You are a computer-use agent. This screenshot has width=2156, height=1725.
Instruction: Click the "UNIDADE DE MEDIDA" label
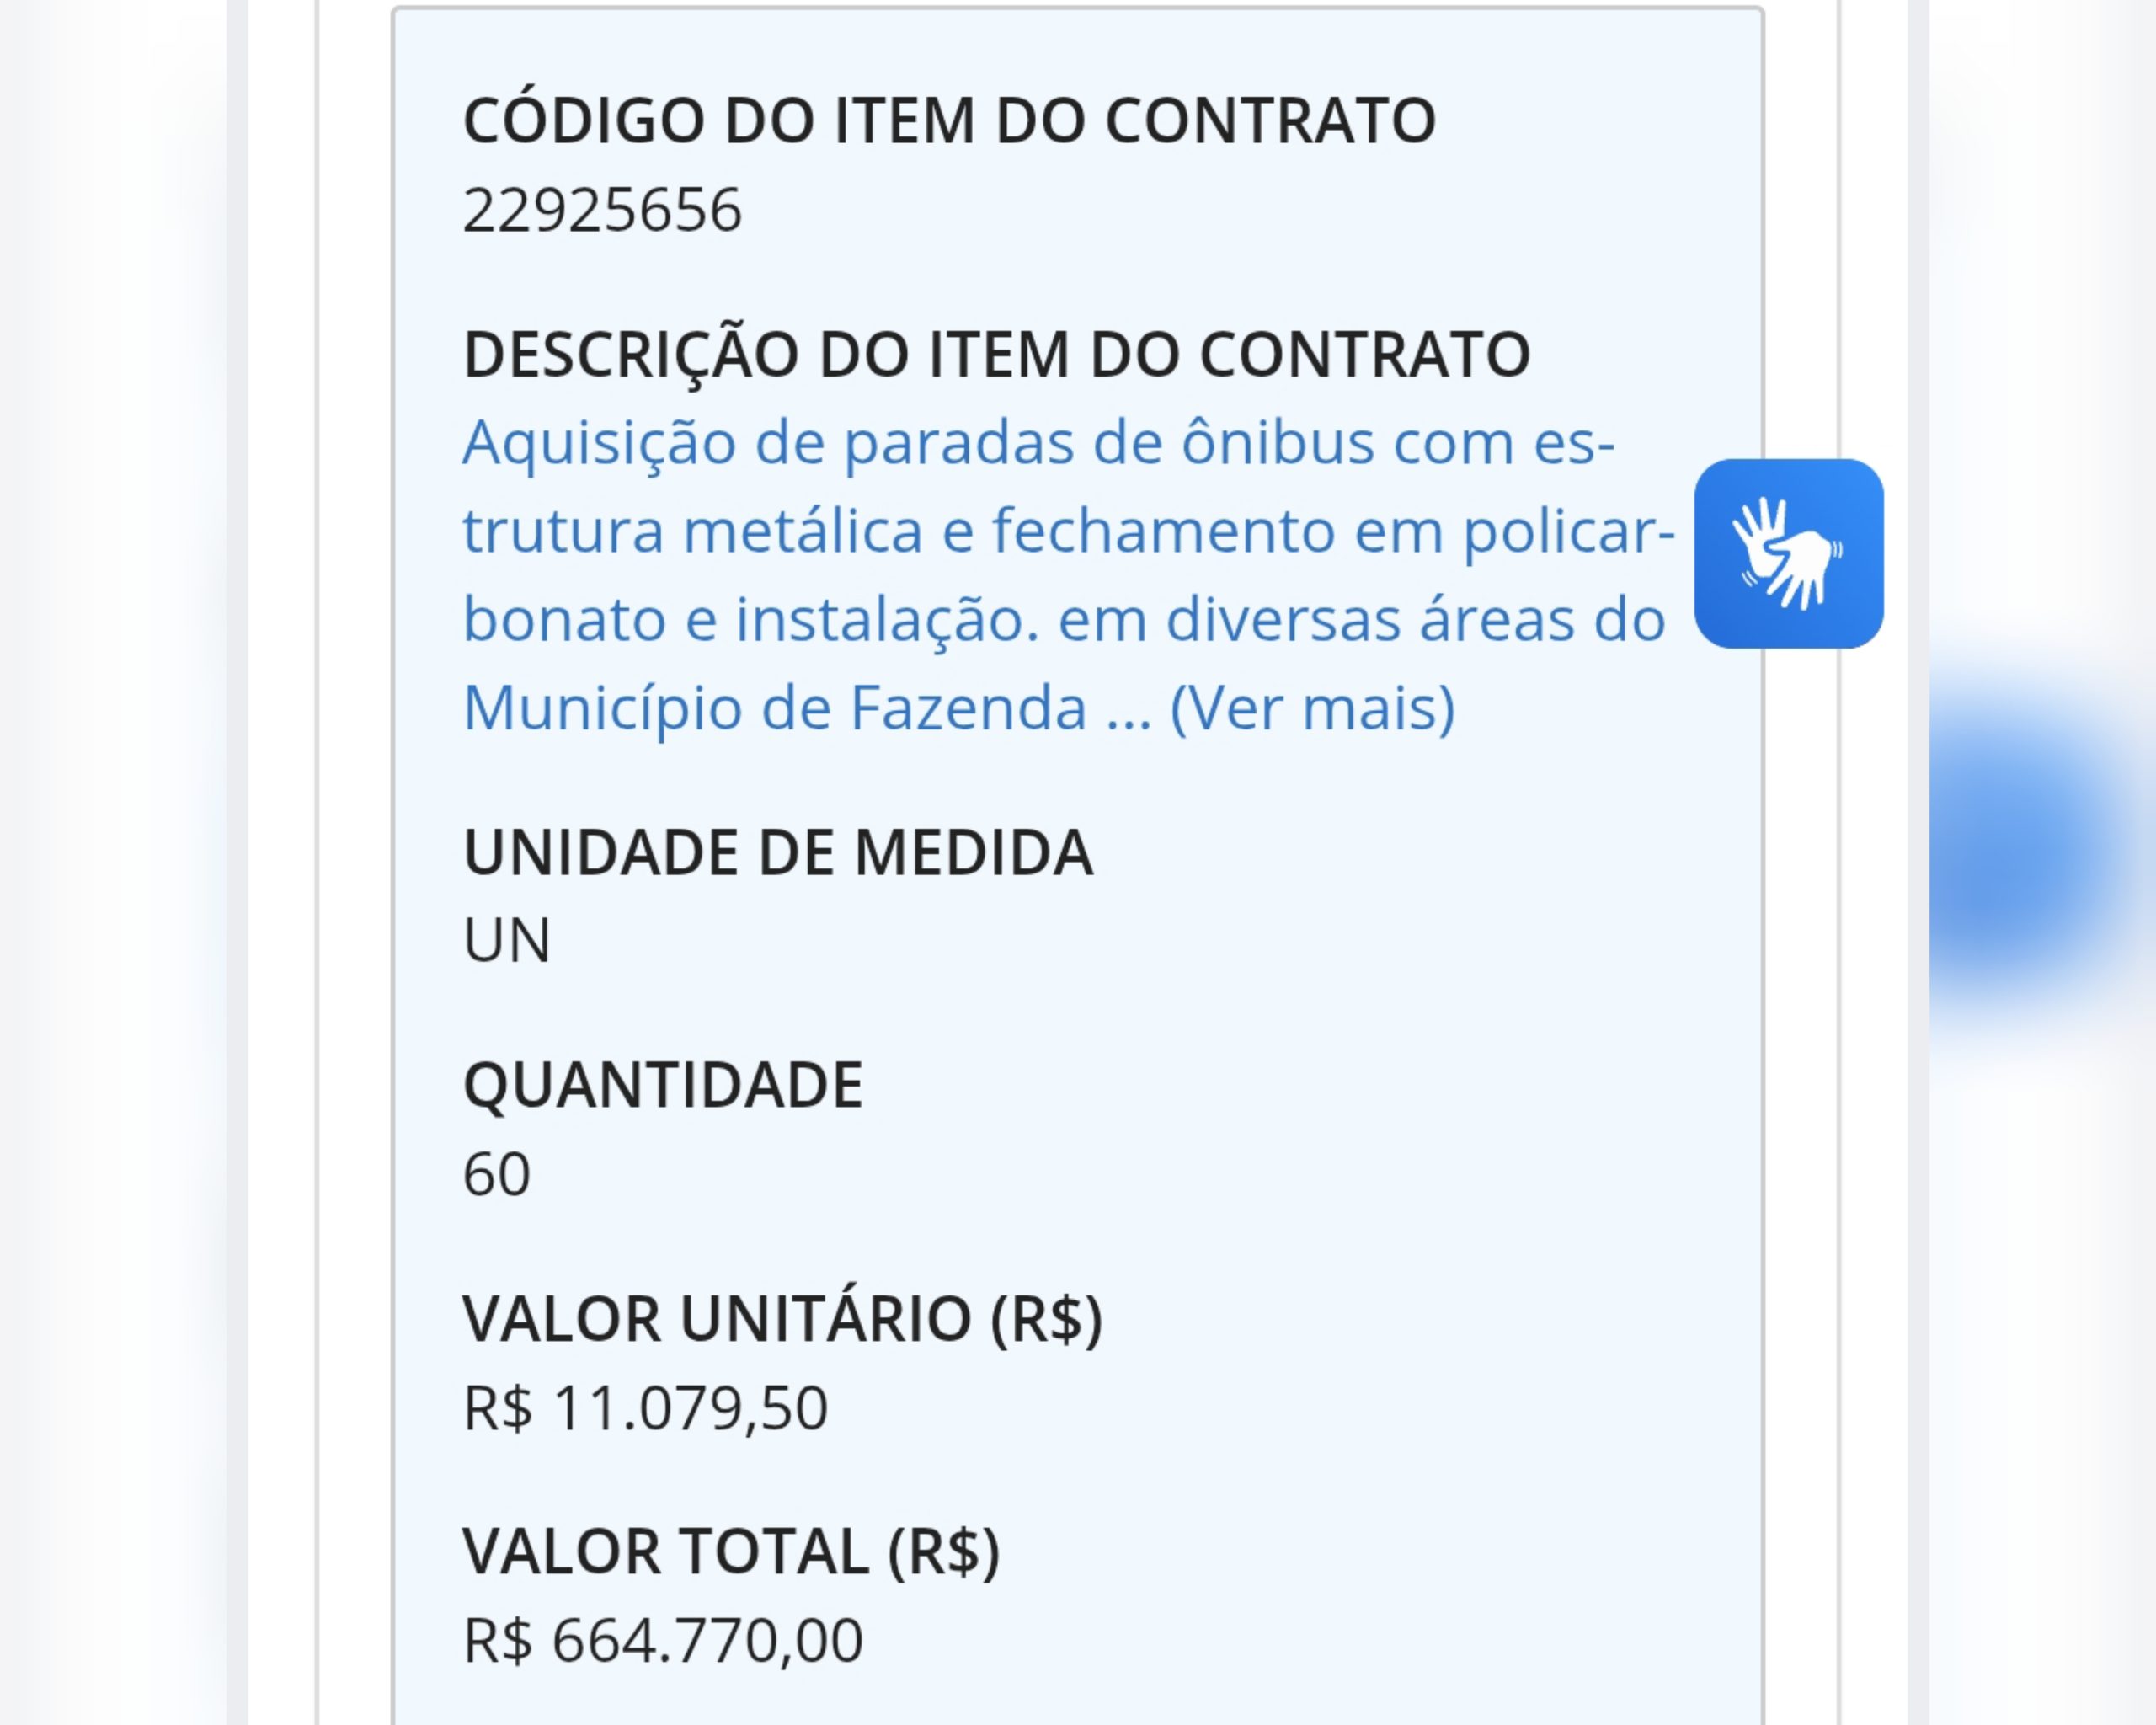778,852
